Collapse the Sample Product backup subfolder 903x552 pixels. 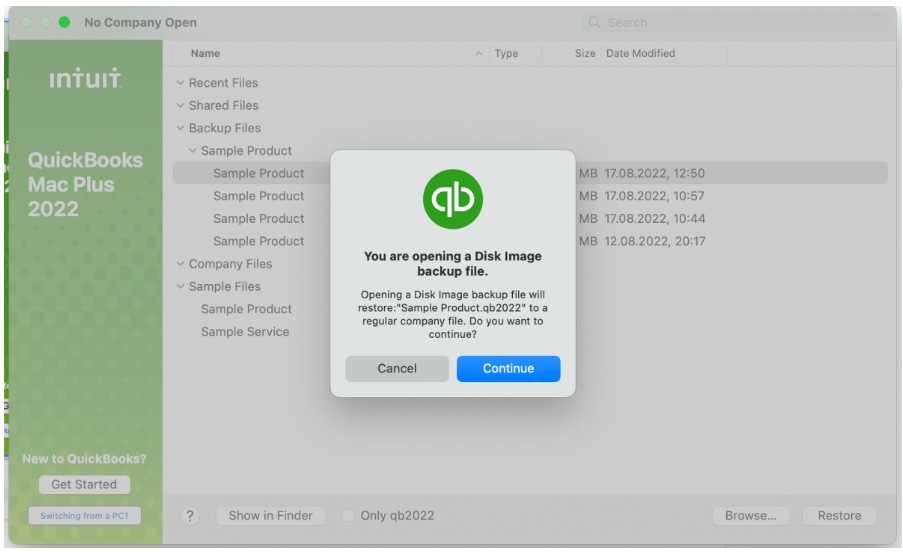pos(192,151)
